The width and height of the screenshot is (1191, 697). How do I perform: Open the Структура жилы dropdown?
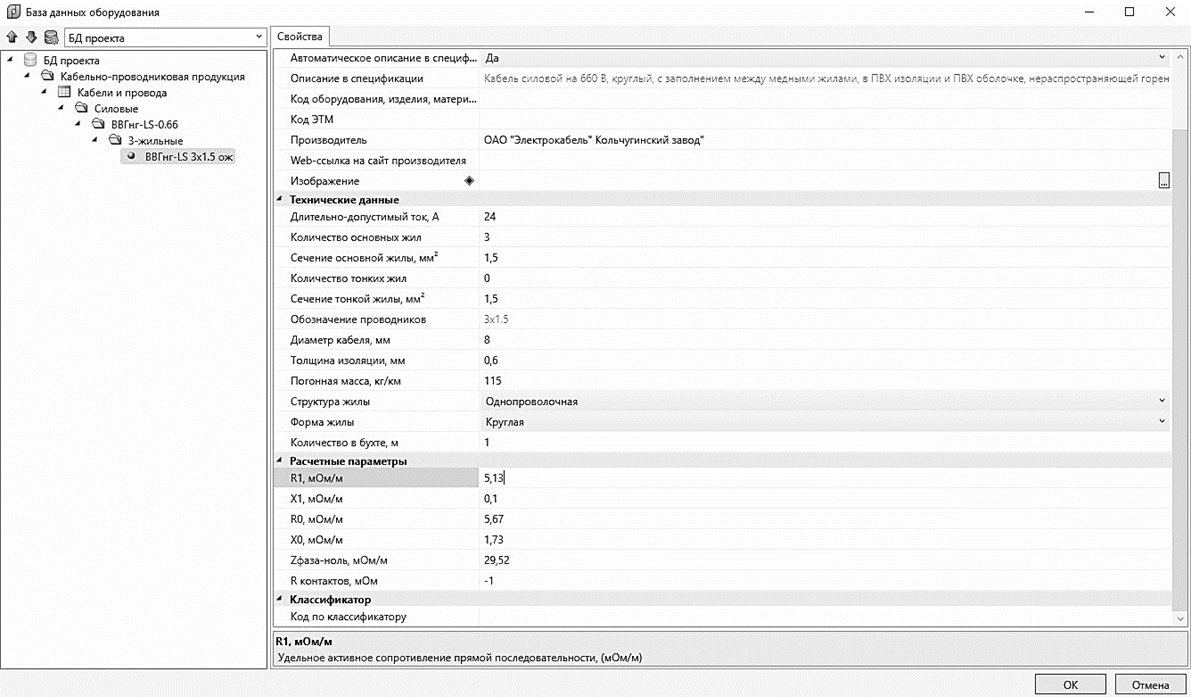[x=1162, y=401]
